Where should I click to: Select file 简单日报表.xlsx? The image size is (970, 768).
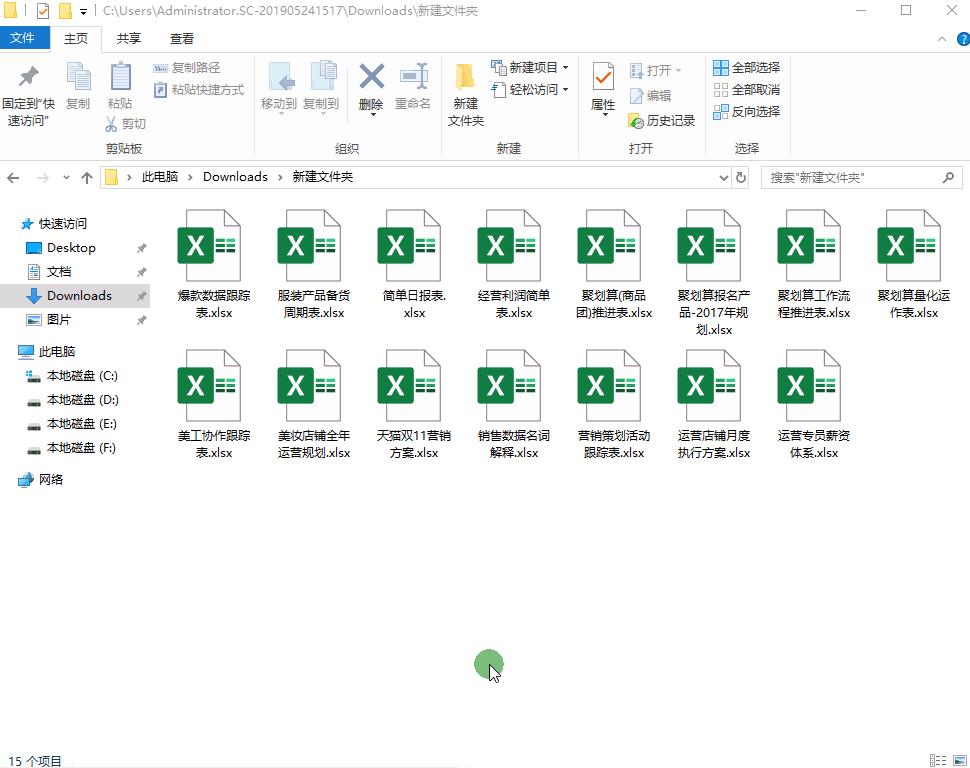[414, 265]
